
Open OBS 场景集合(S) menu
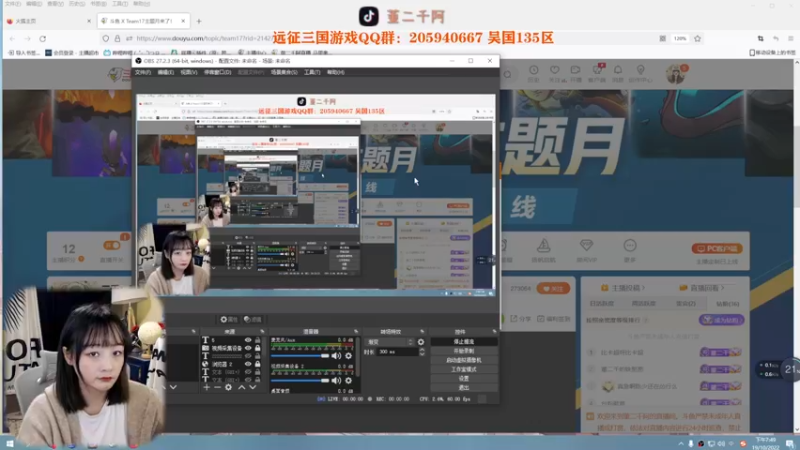(x=284, y=72)
